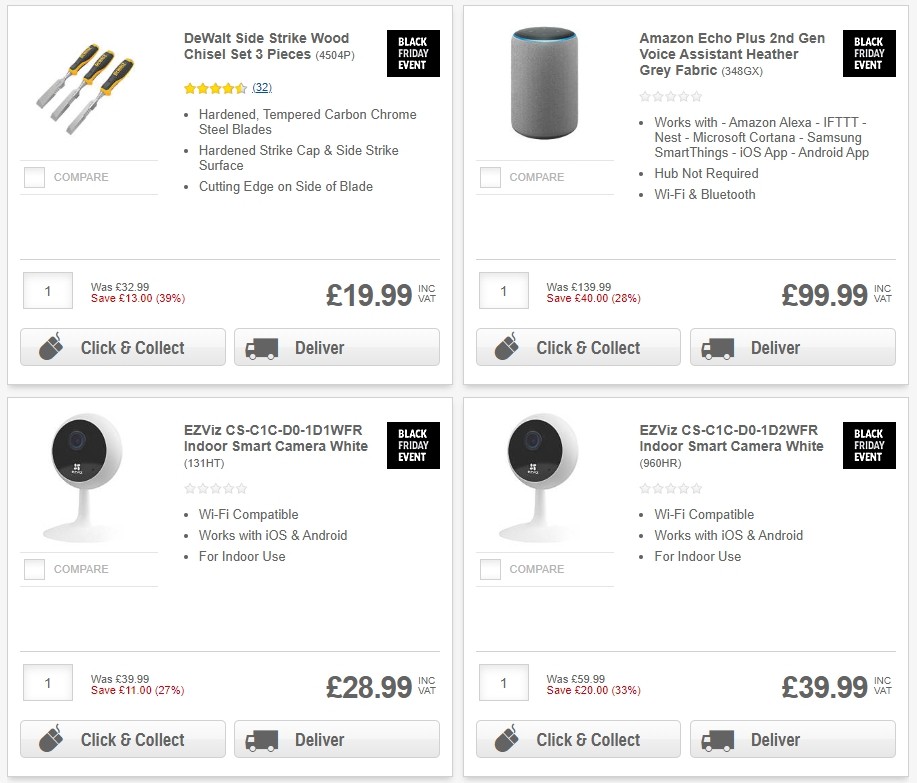Image resolution: width=917 pixels, height=783 pixels.
Task: Click the truck icon on DeWalt's Deliver button
Action: tap(261, 347)
